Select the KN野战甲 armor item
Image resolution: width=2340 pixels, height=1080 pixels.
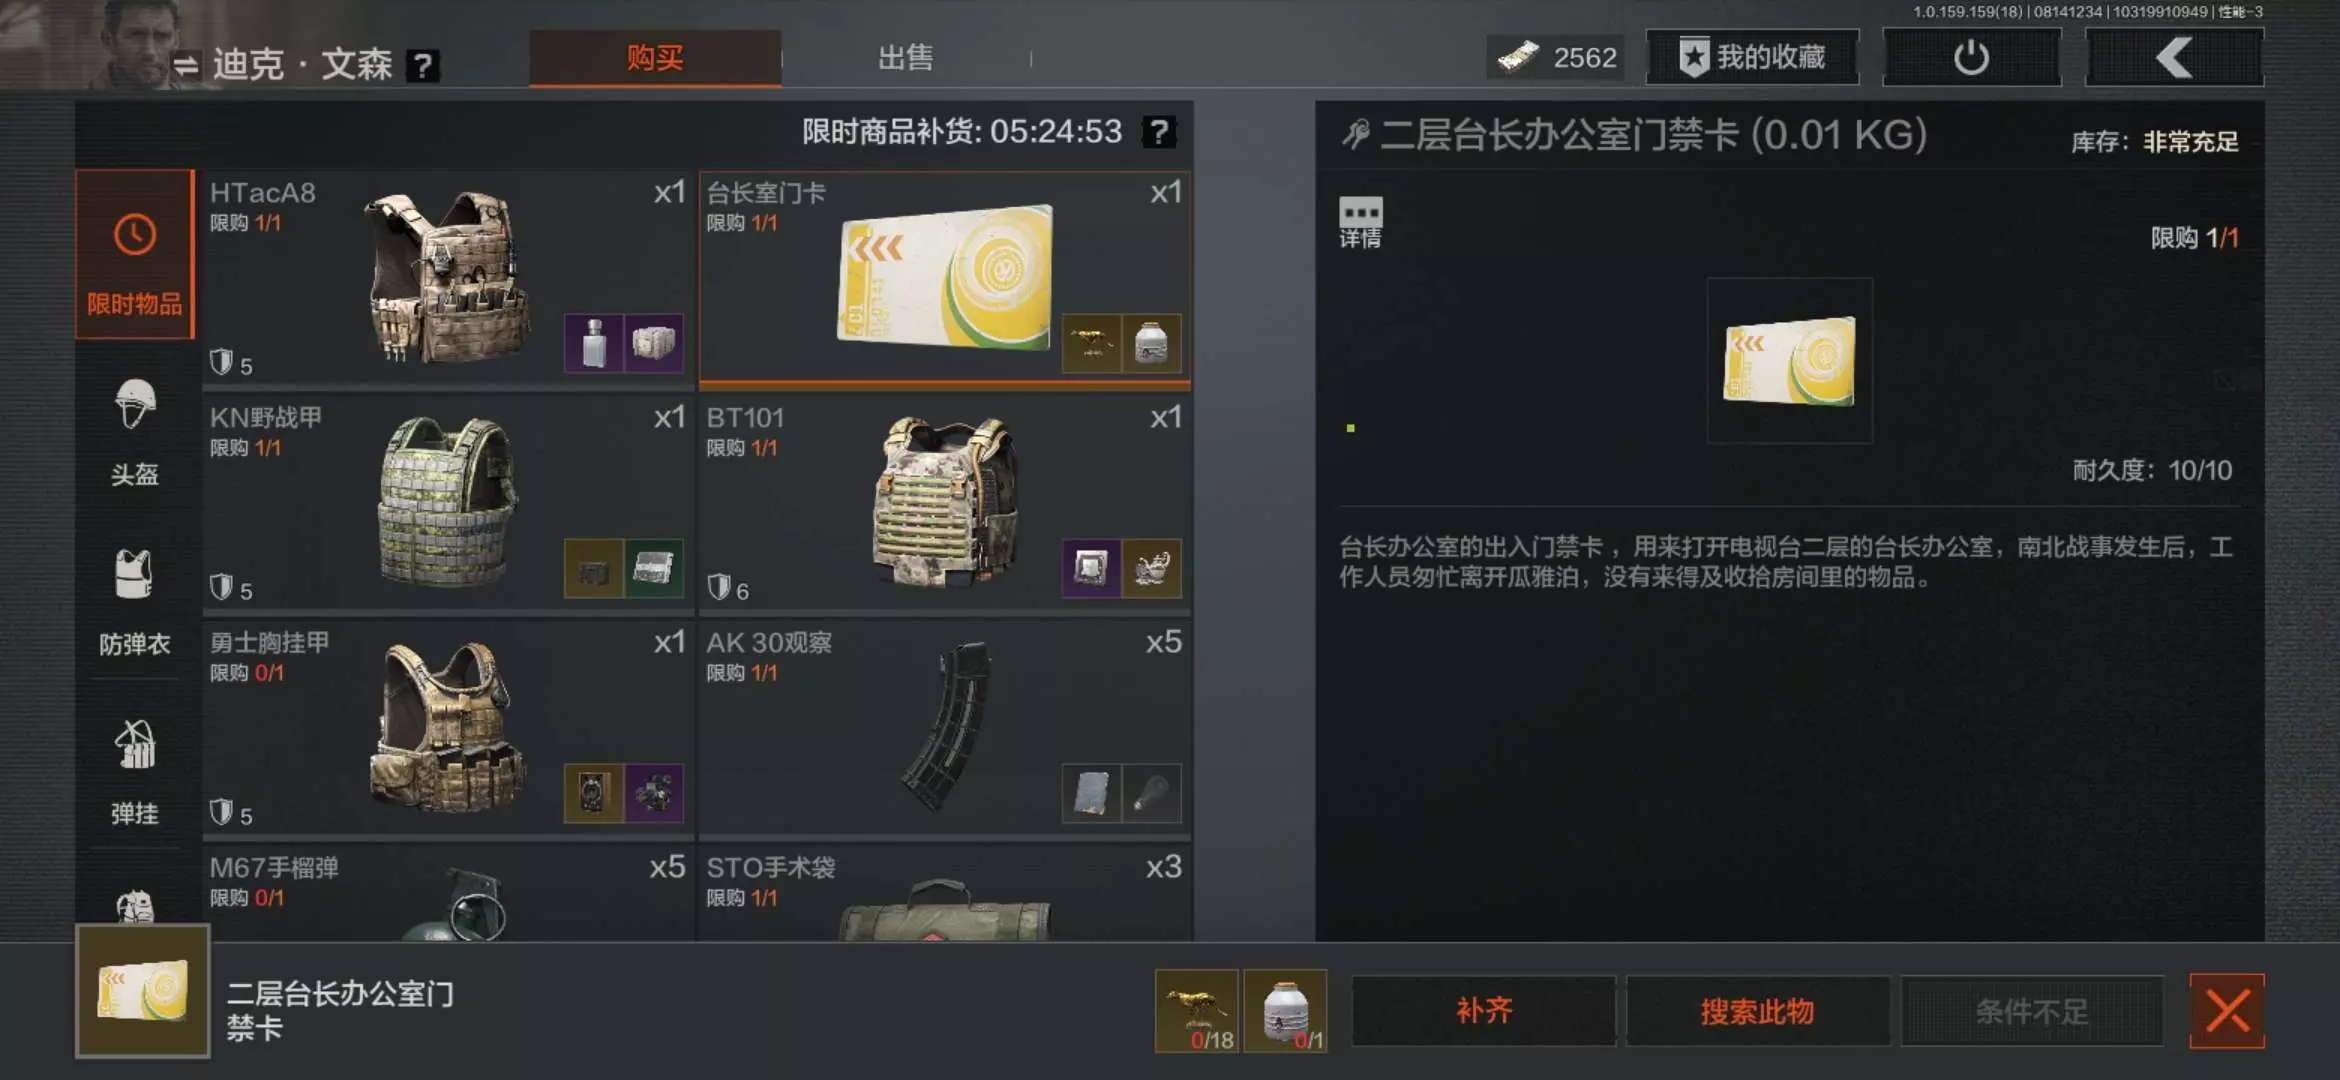447,503
